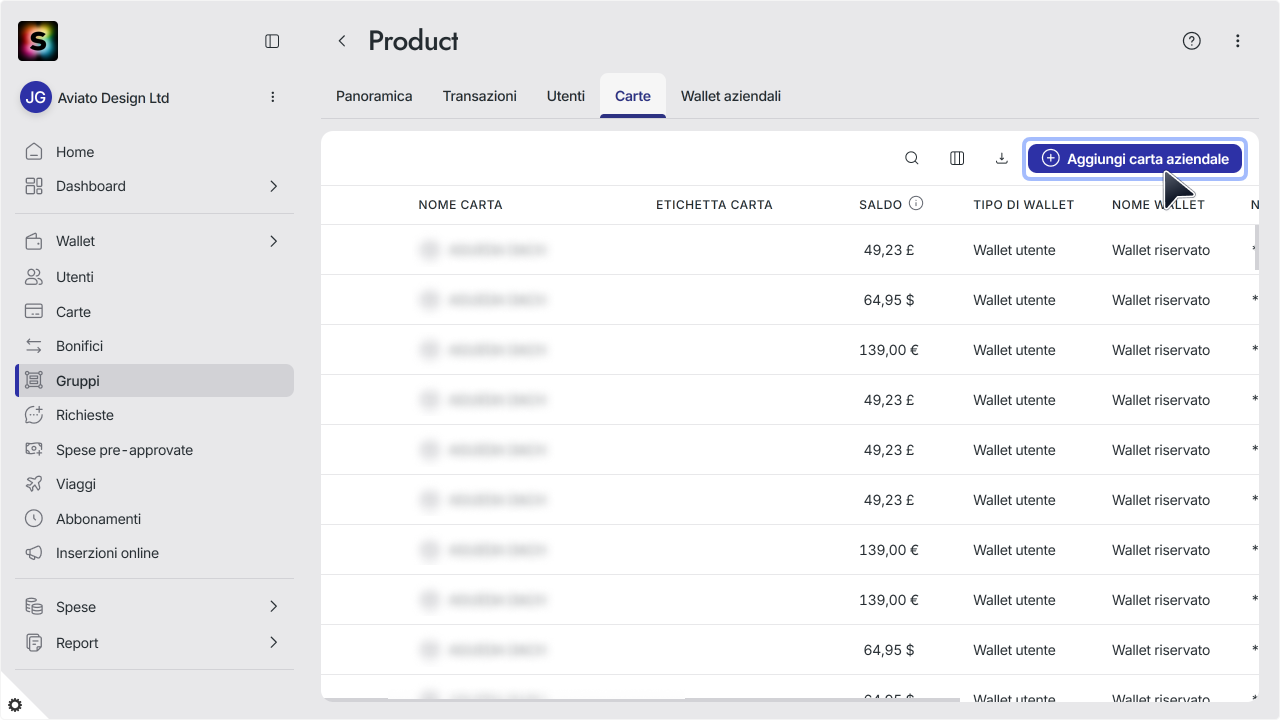The height and width of the screenshot is (720, 1280).
Task: Open the settings gear in bottom corner
Action: point(15,705)
